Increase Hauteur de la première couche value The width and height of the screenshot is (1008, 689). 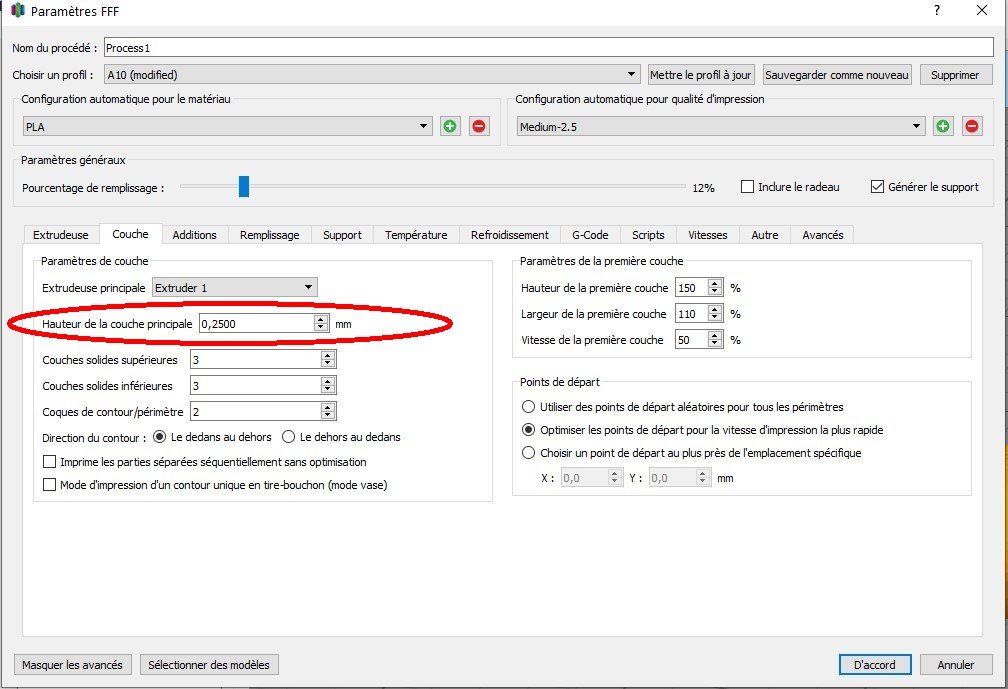pos(714,283)
